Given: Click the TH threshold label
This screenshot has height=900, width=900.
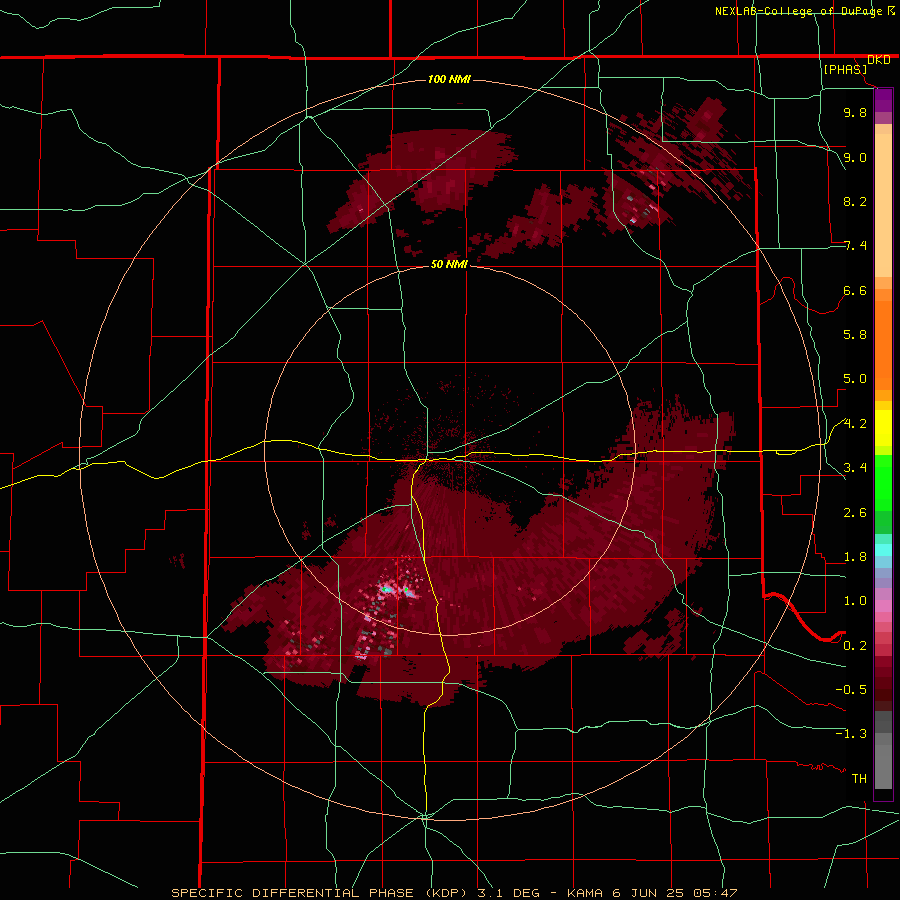Looking at the screenshot, I should pos(859,779).
